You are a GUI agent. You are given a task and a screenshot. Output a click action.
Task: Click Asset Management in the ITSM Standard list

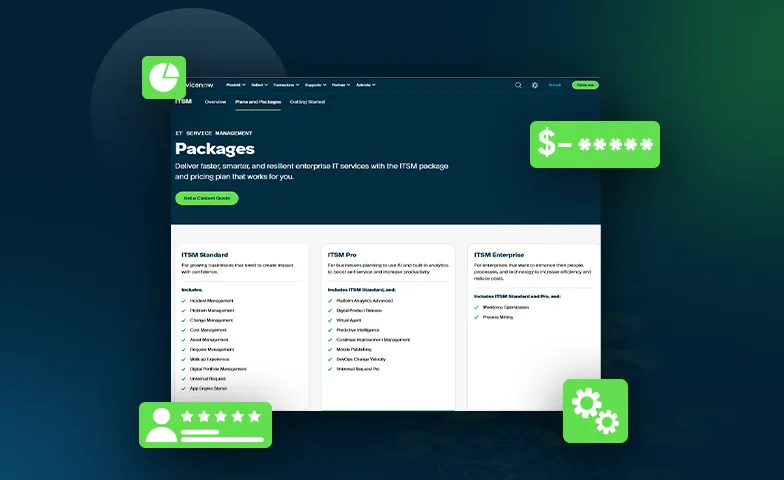(x=209, y=340)
